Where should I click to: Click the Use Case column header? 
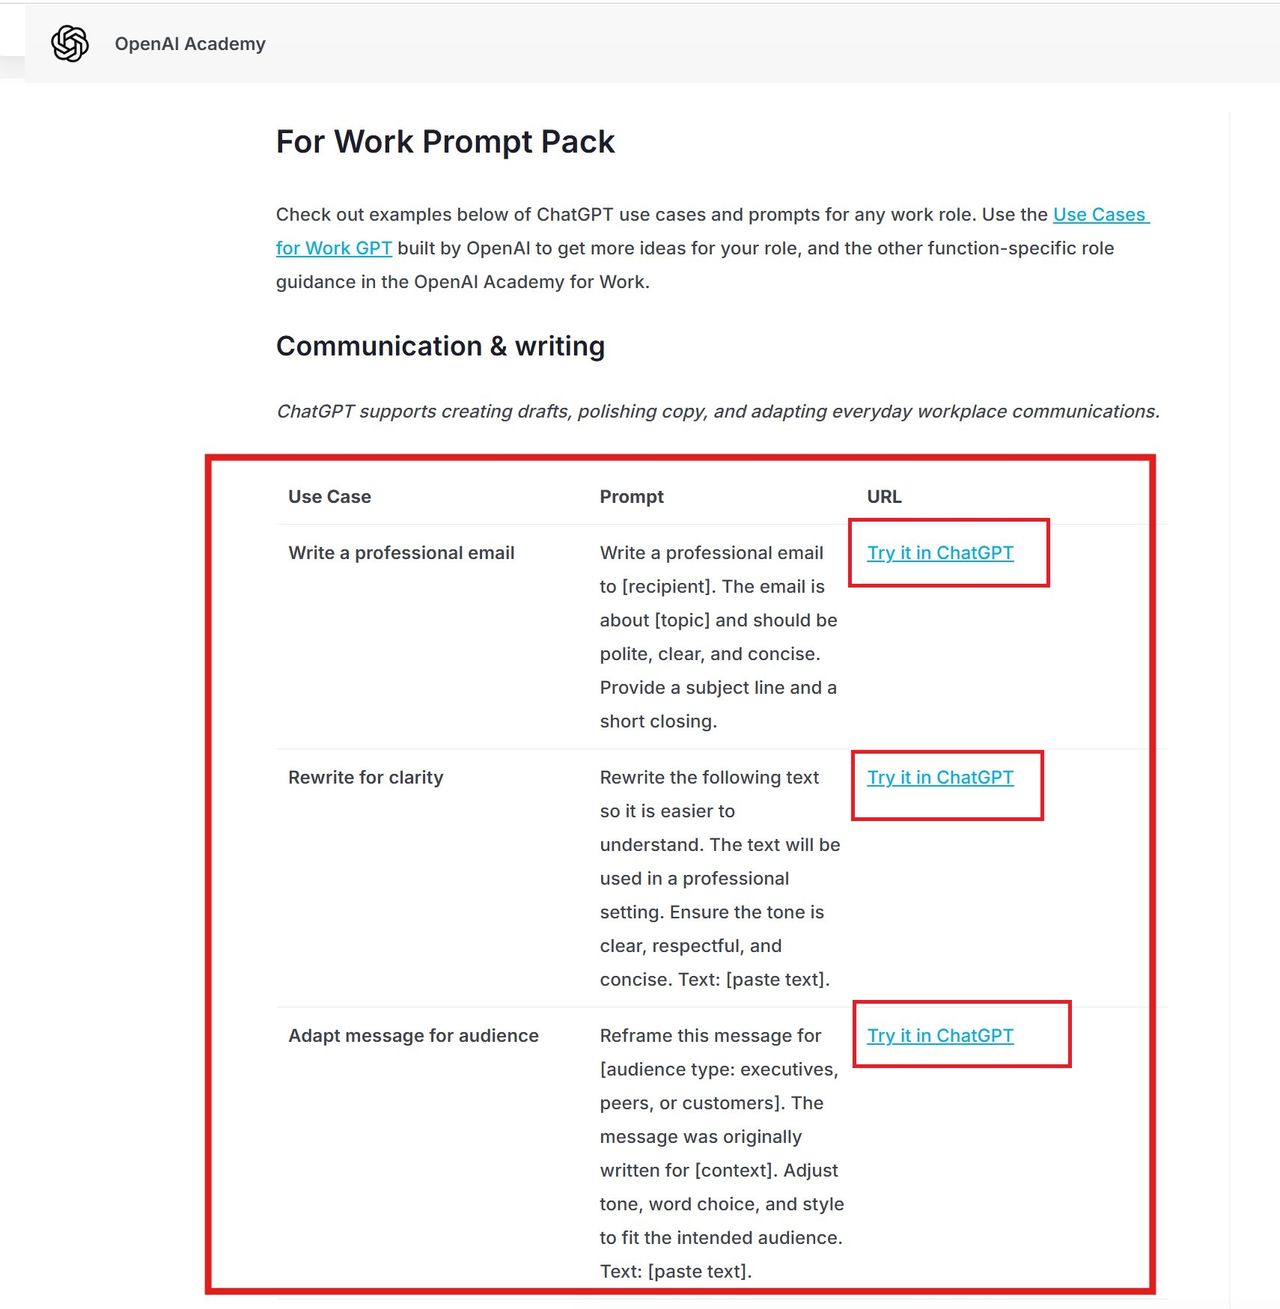pyautogui.click(x=329, y=497)
